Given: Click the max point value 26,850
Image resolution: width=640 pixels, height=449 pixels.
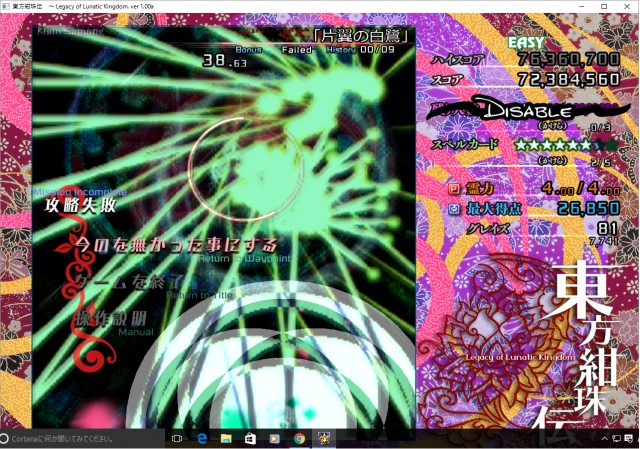Looking at the screenshot, I should (x=589, y=209).
